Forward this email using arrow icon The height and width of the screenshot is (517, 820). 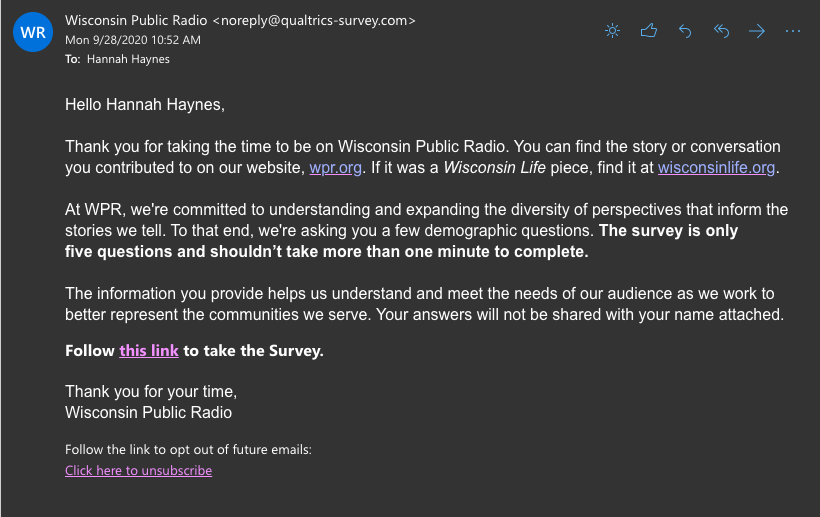tap(757, 31)
